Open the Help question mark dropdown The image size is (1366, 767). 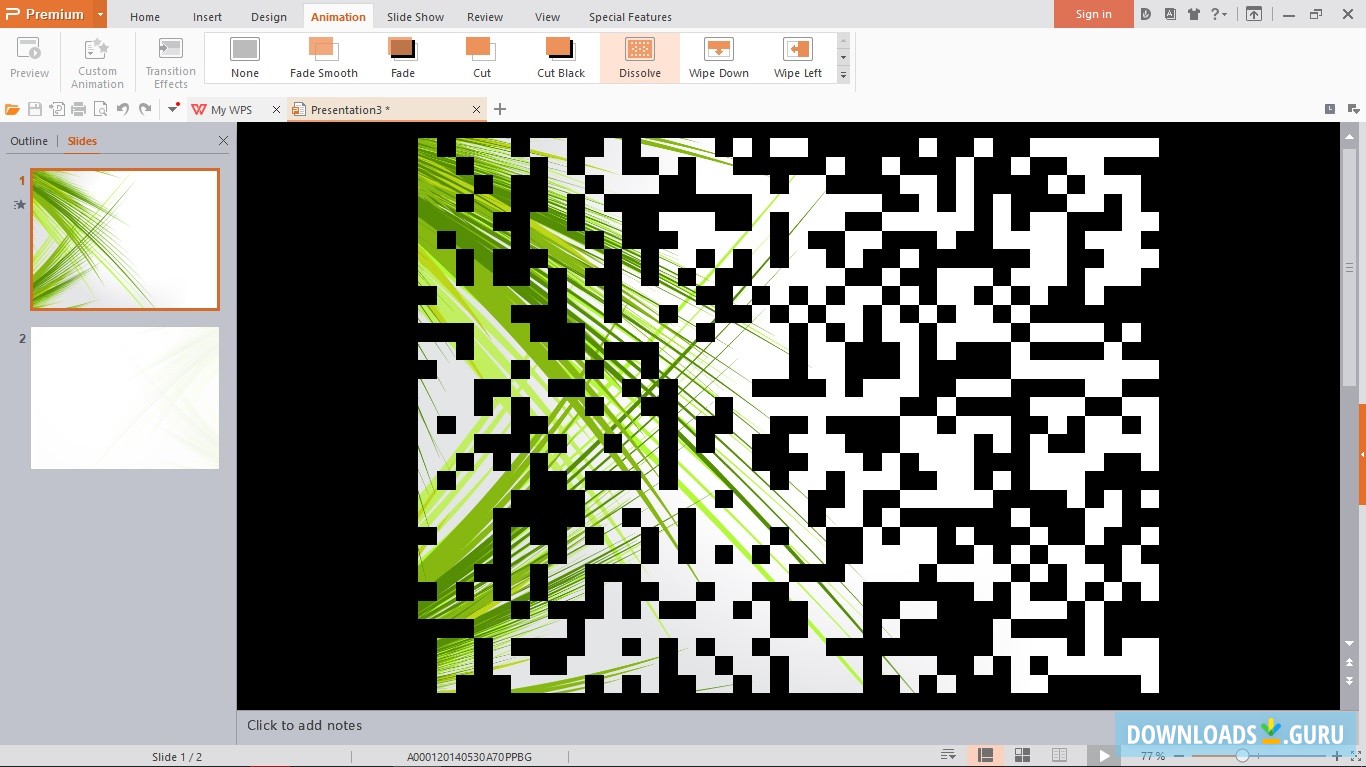(x=1219, y=14)
